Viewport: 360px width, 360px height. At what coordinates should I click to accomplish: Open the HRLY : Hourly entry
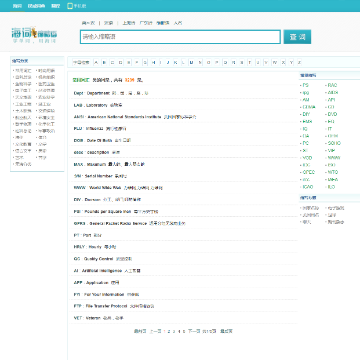point(95,247)
